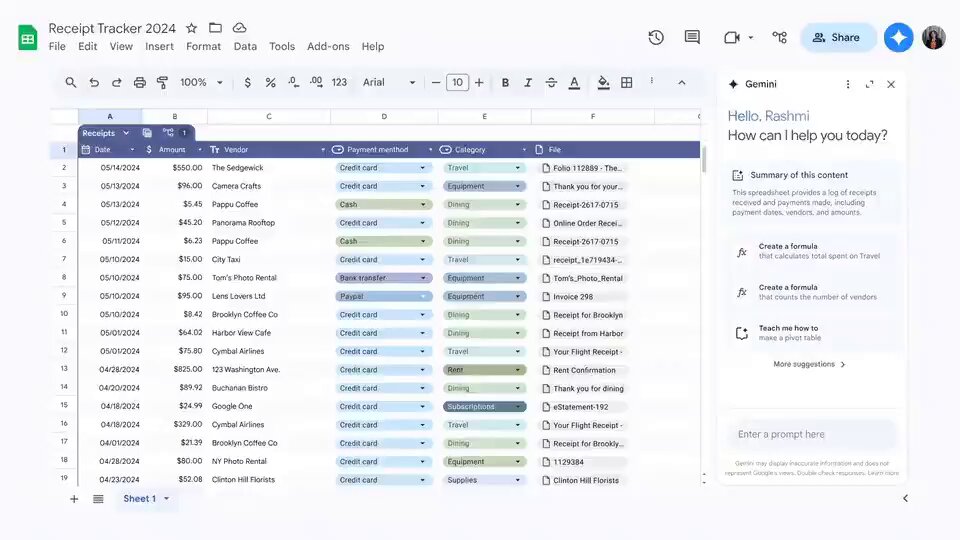Open the Edit menu
This screenshot has width=960, height=540.
pos(88,47)
